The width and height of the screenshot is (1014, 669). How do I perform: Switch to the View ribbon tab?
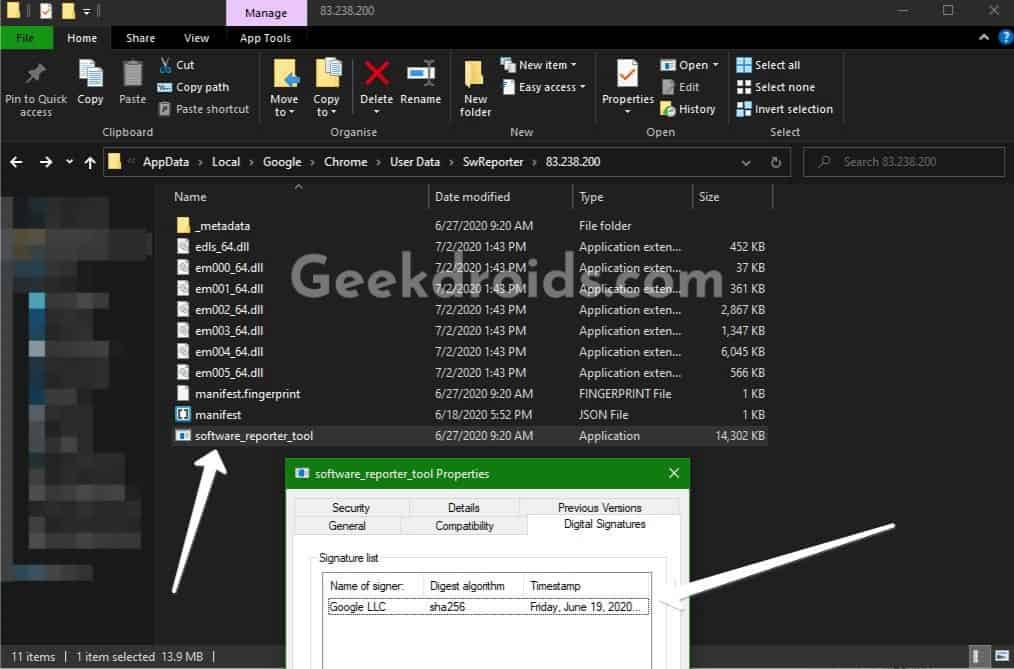197,38
